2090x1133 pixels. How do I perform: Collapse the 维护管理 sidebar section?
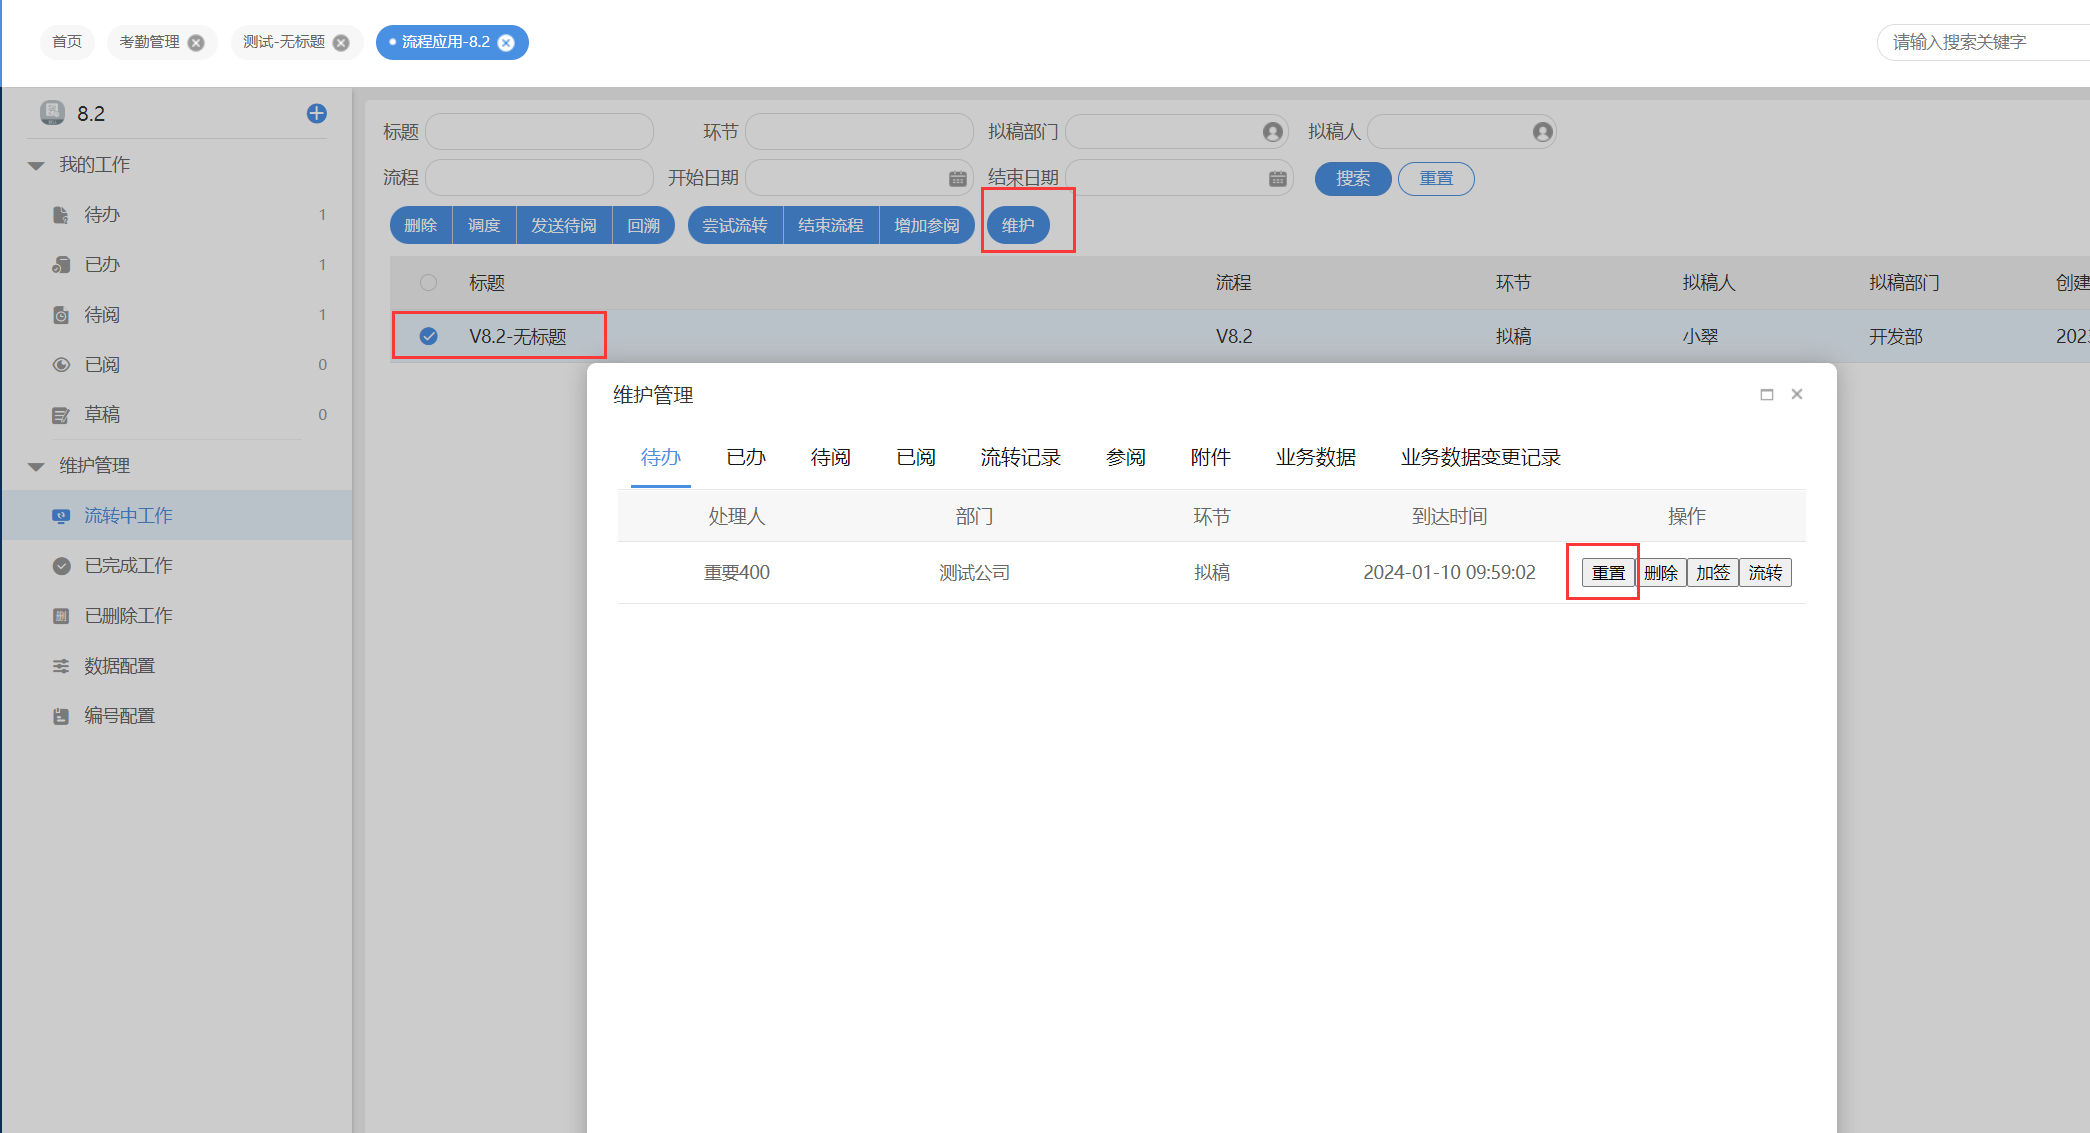tap(36, 467)
